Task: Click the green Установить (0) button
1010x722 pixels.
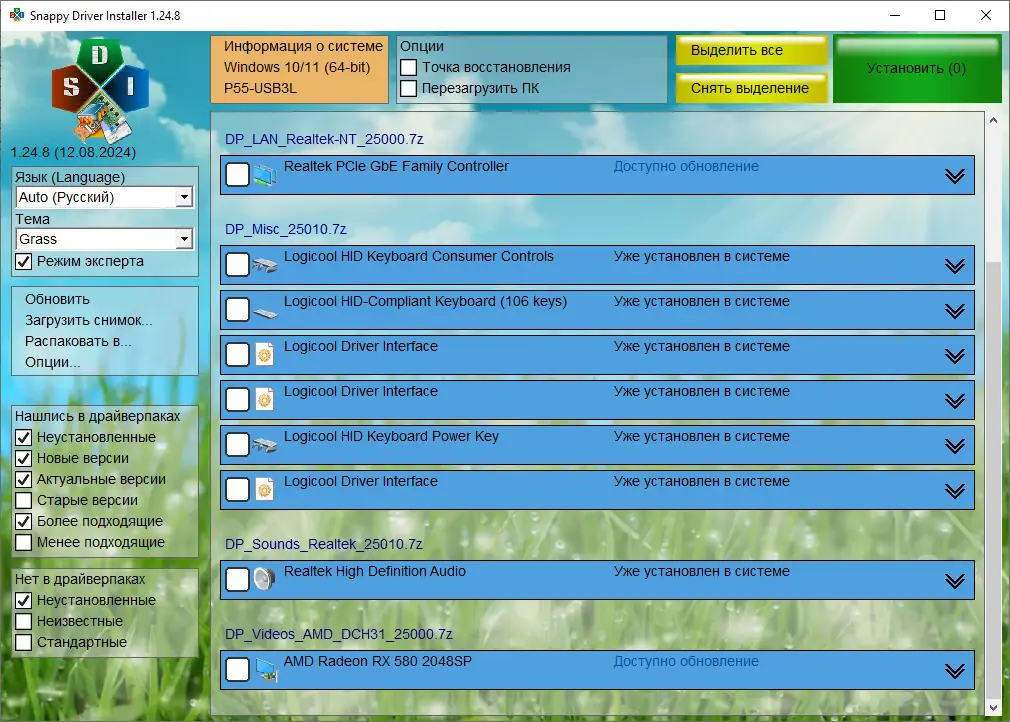Action: (x=917, y=69)
